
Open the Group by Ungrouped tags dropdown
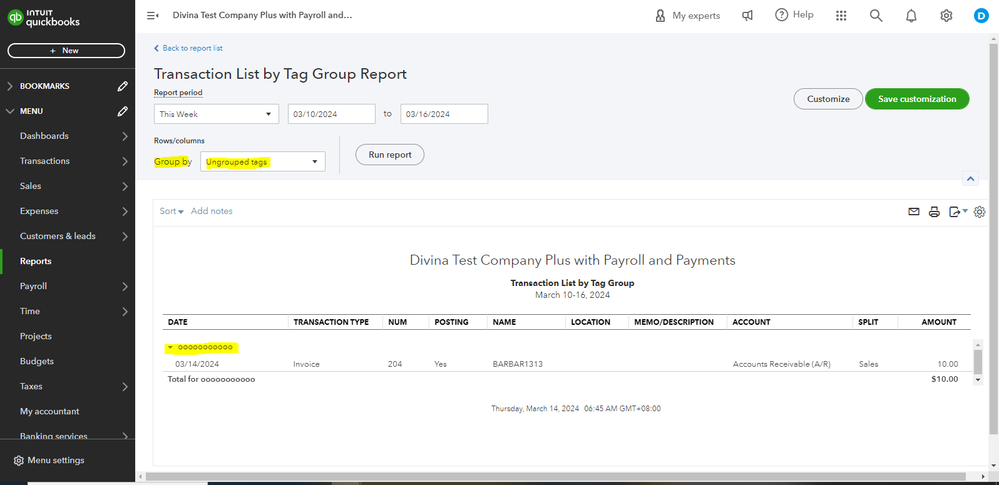pos(262,162)
